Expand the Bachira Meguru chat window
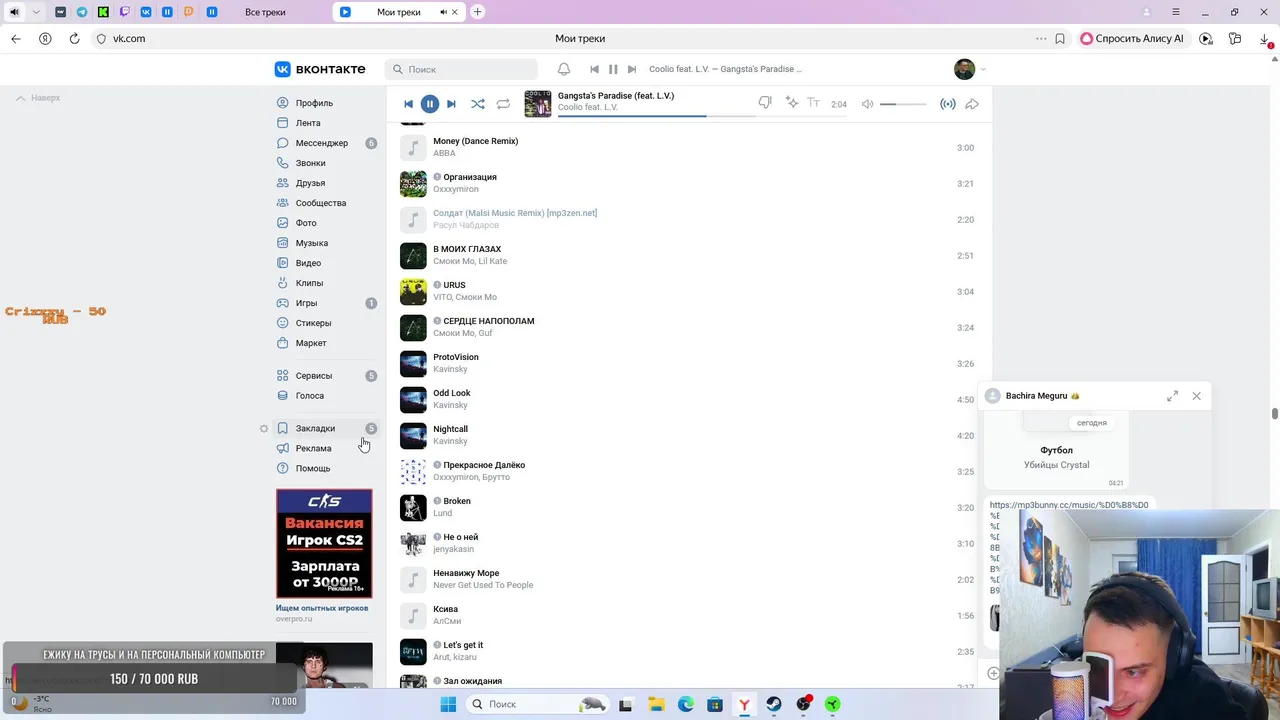The width and height of the screenshot is (1280, 720). tap(1172, 396)
